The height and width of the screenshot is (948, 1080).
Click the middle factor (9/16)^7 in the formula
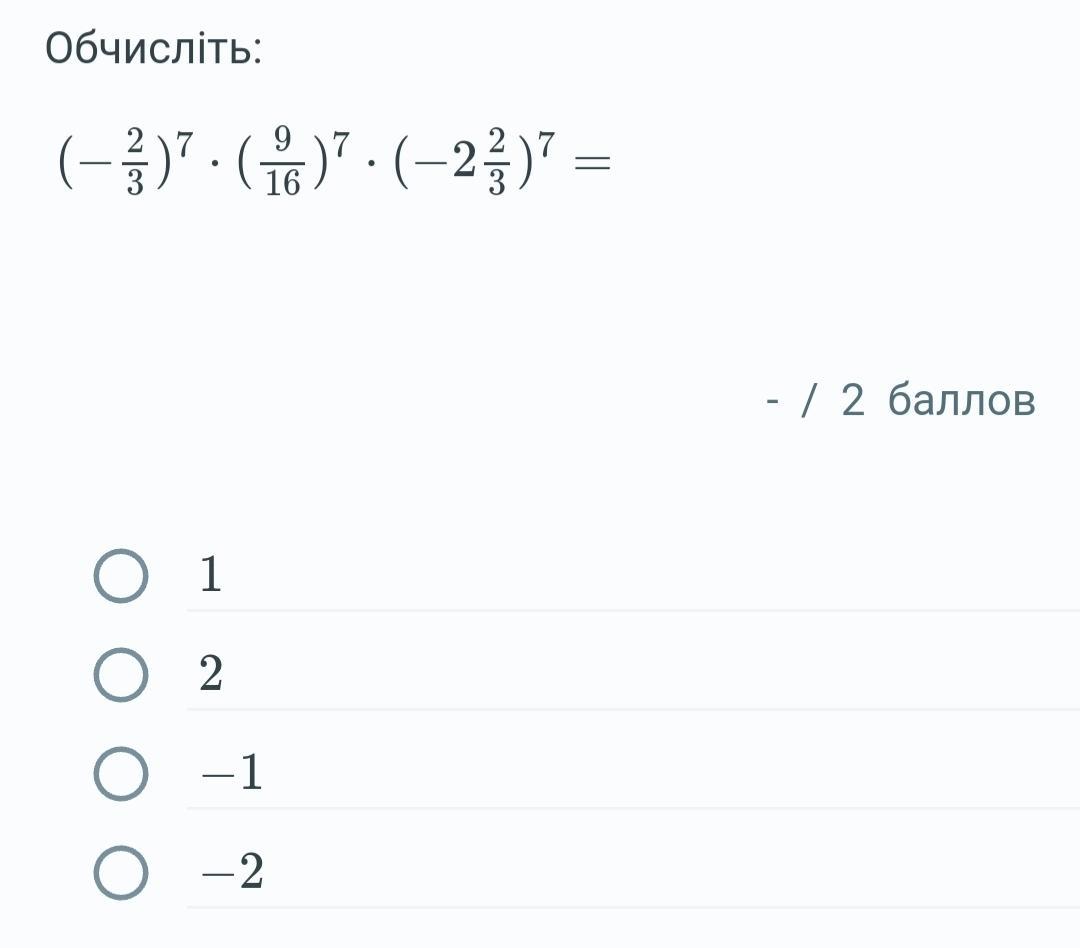[294, 161]
